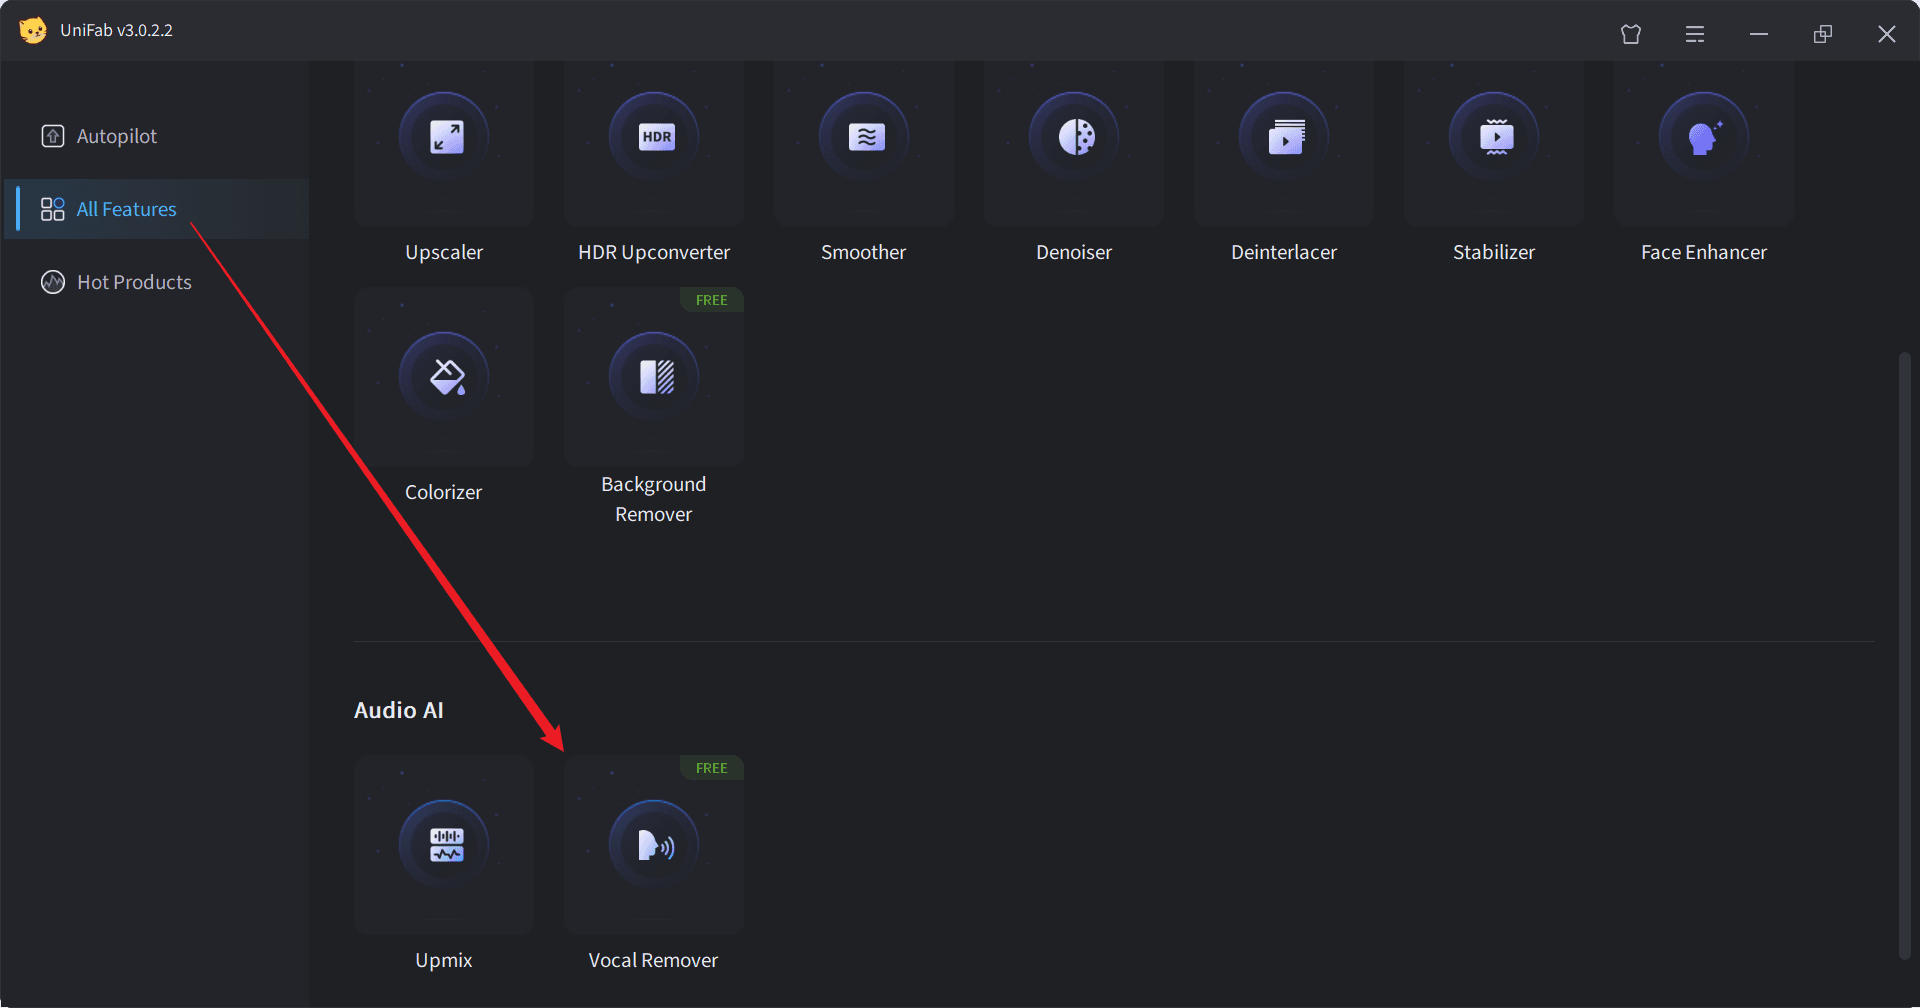1920x1008 pixels.
Task: Click the Audio AI section heading
Action: pos(399,710)
